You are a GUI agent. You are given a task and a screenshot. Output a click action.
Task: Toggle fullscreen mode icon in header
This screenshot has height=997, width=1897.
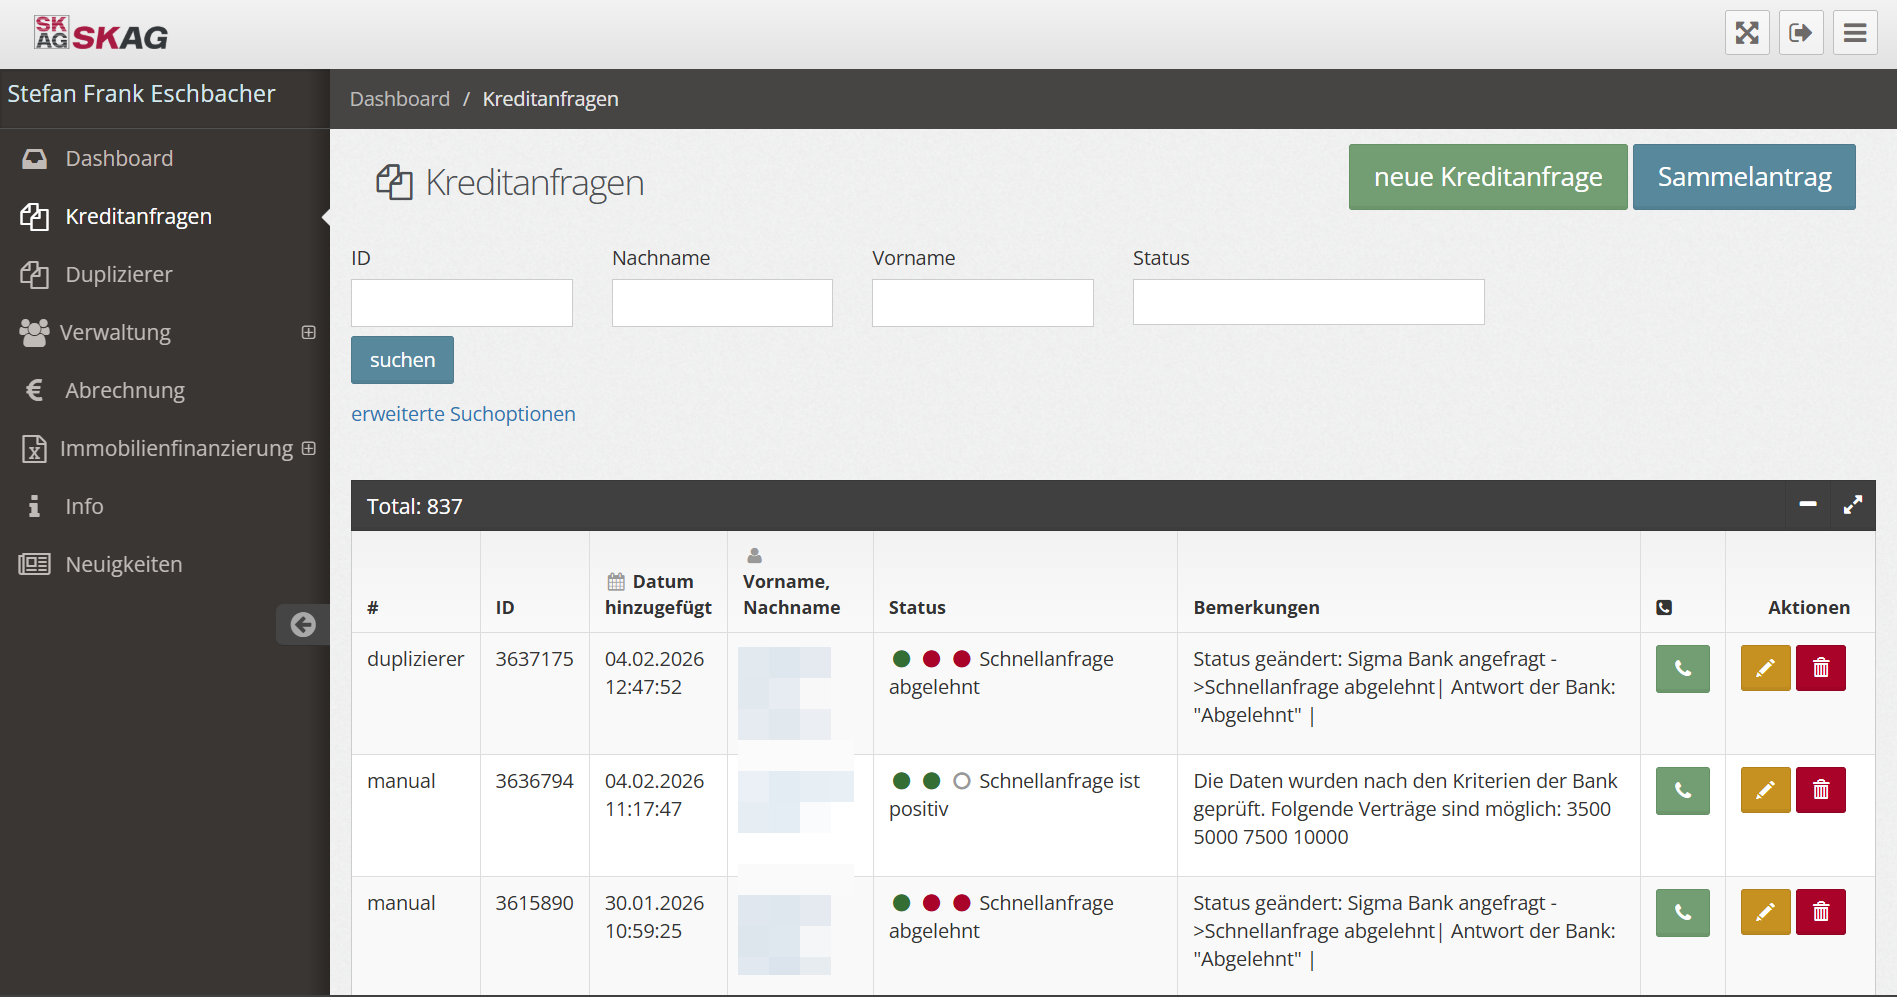click(1747, 33)
